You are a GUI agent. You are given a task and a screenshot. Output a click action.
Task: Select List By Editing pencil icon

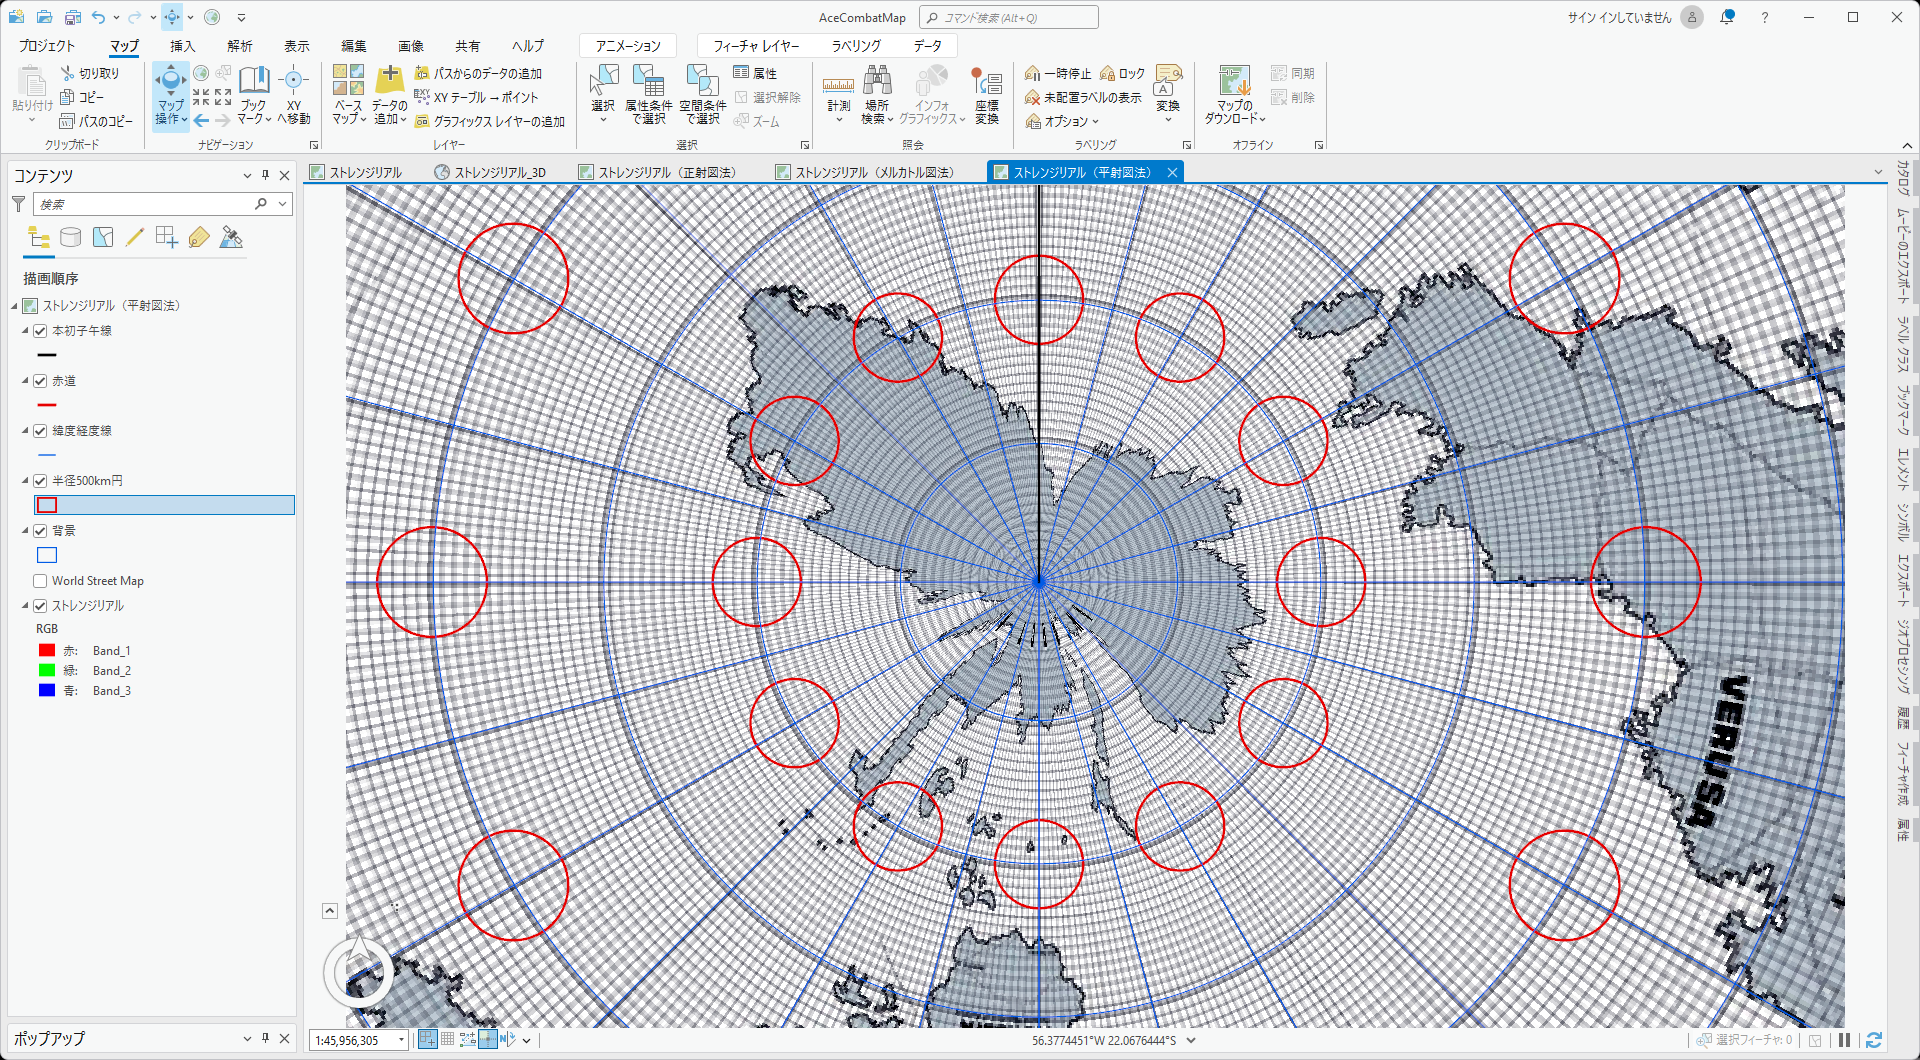(x=135, y=237)
